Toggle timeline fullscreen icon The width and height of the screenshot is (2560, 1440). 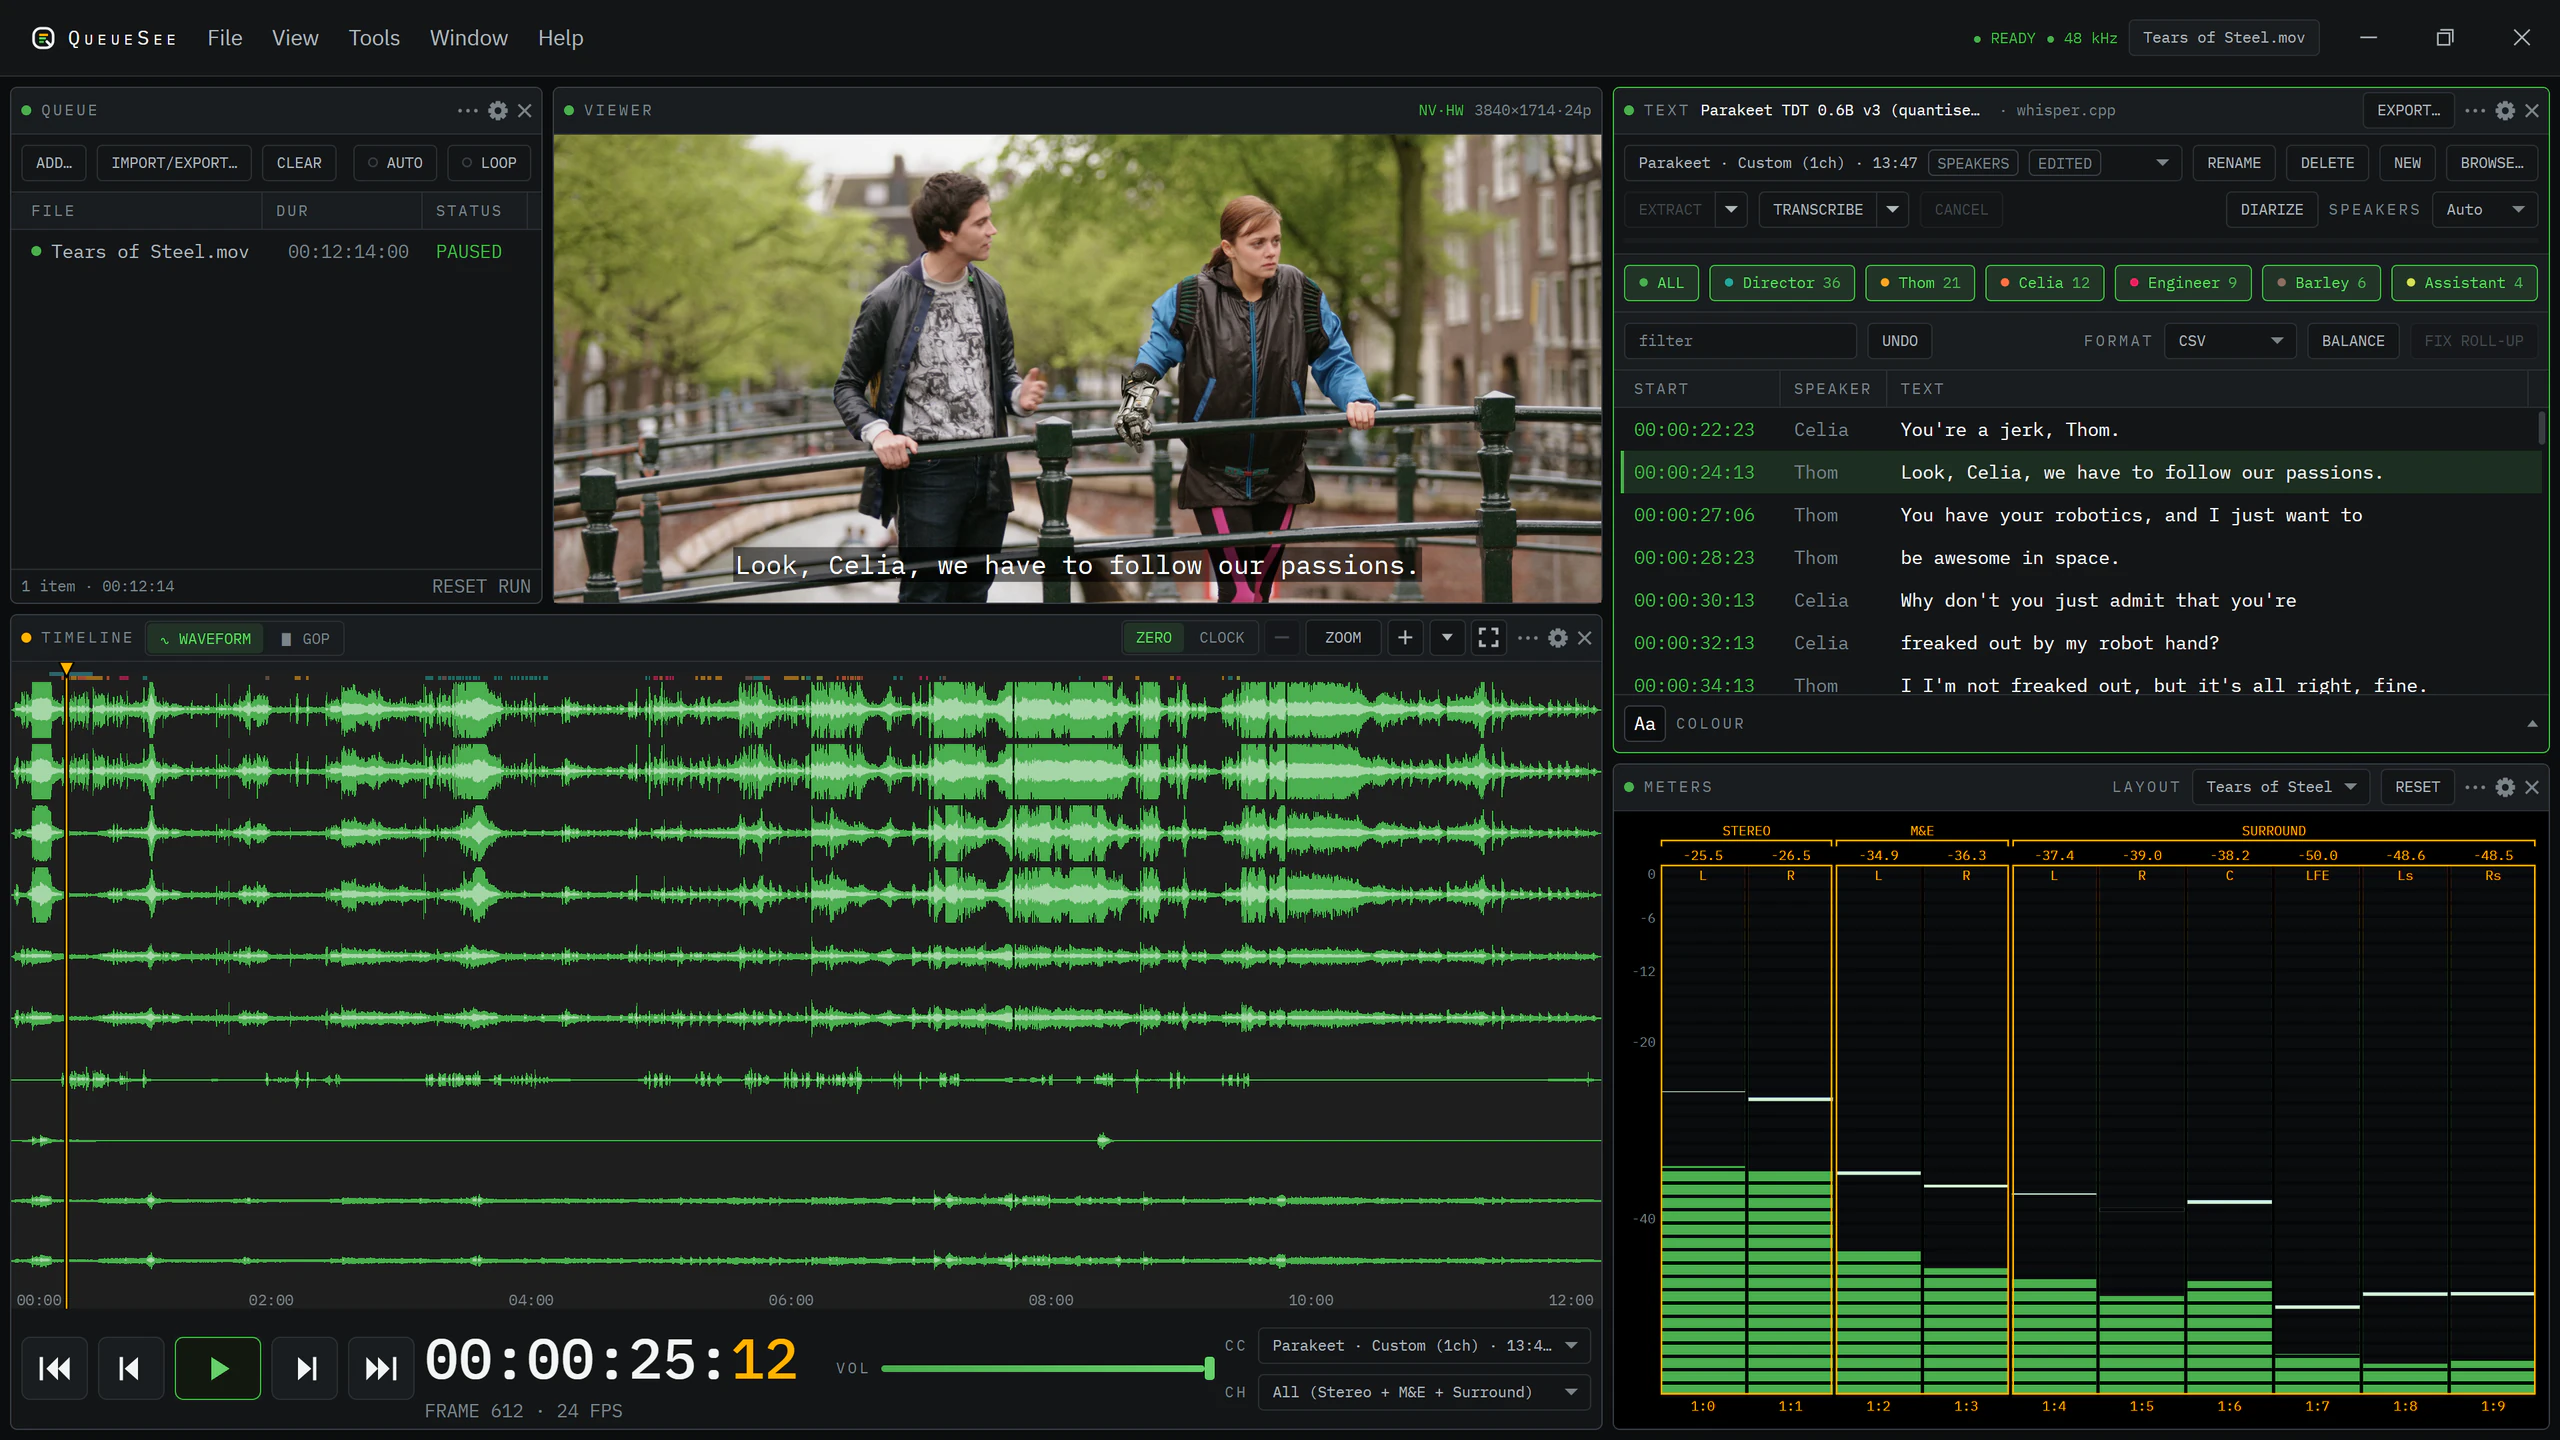click(x=1489, y=638)
